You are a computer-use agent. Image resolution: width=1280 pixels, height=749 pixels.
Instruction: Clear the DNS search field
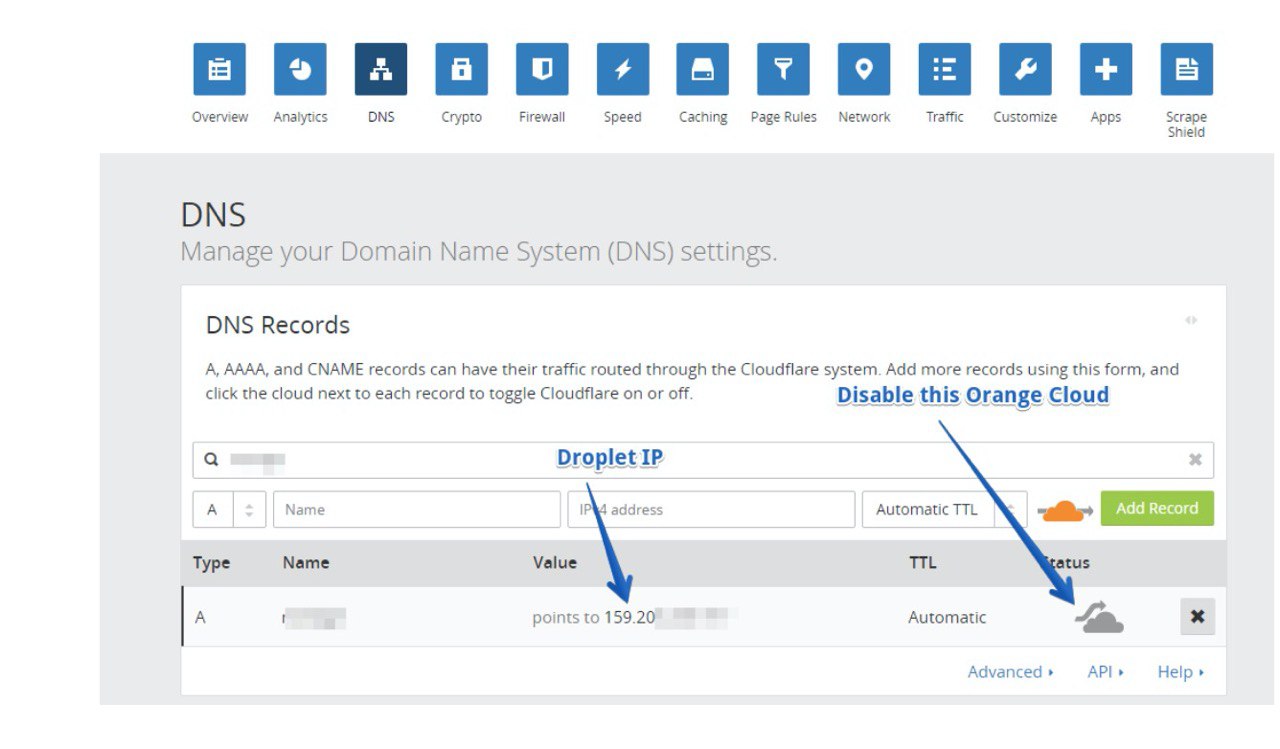click(x=1195, y=460)
